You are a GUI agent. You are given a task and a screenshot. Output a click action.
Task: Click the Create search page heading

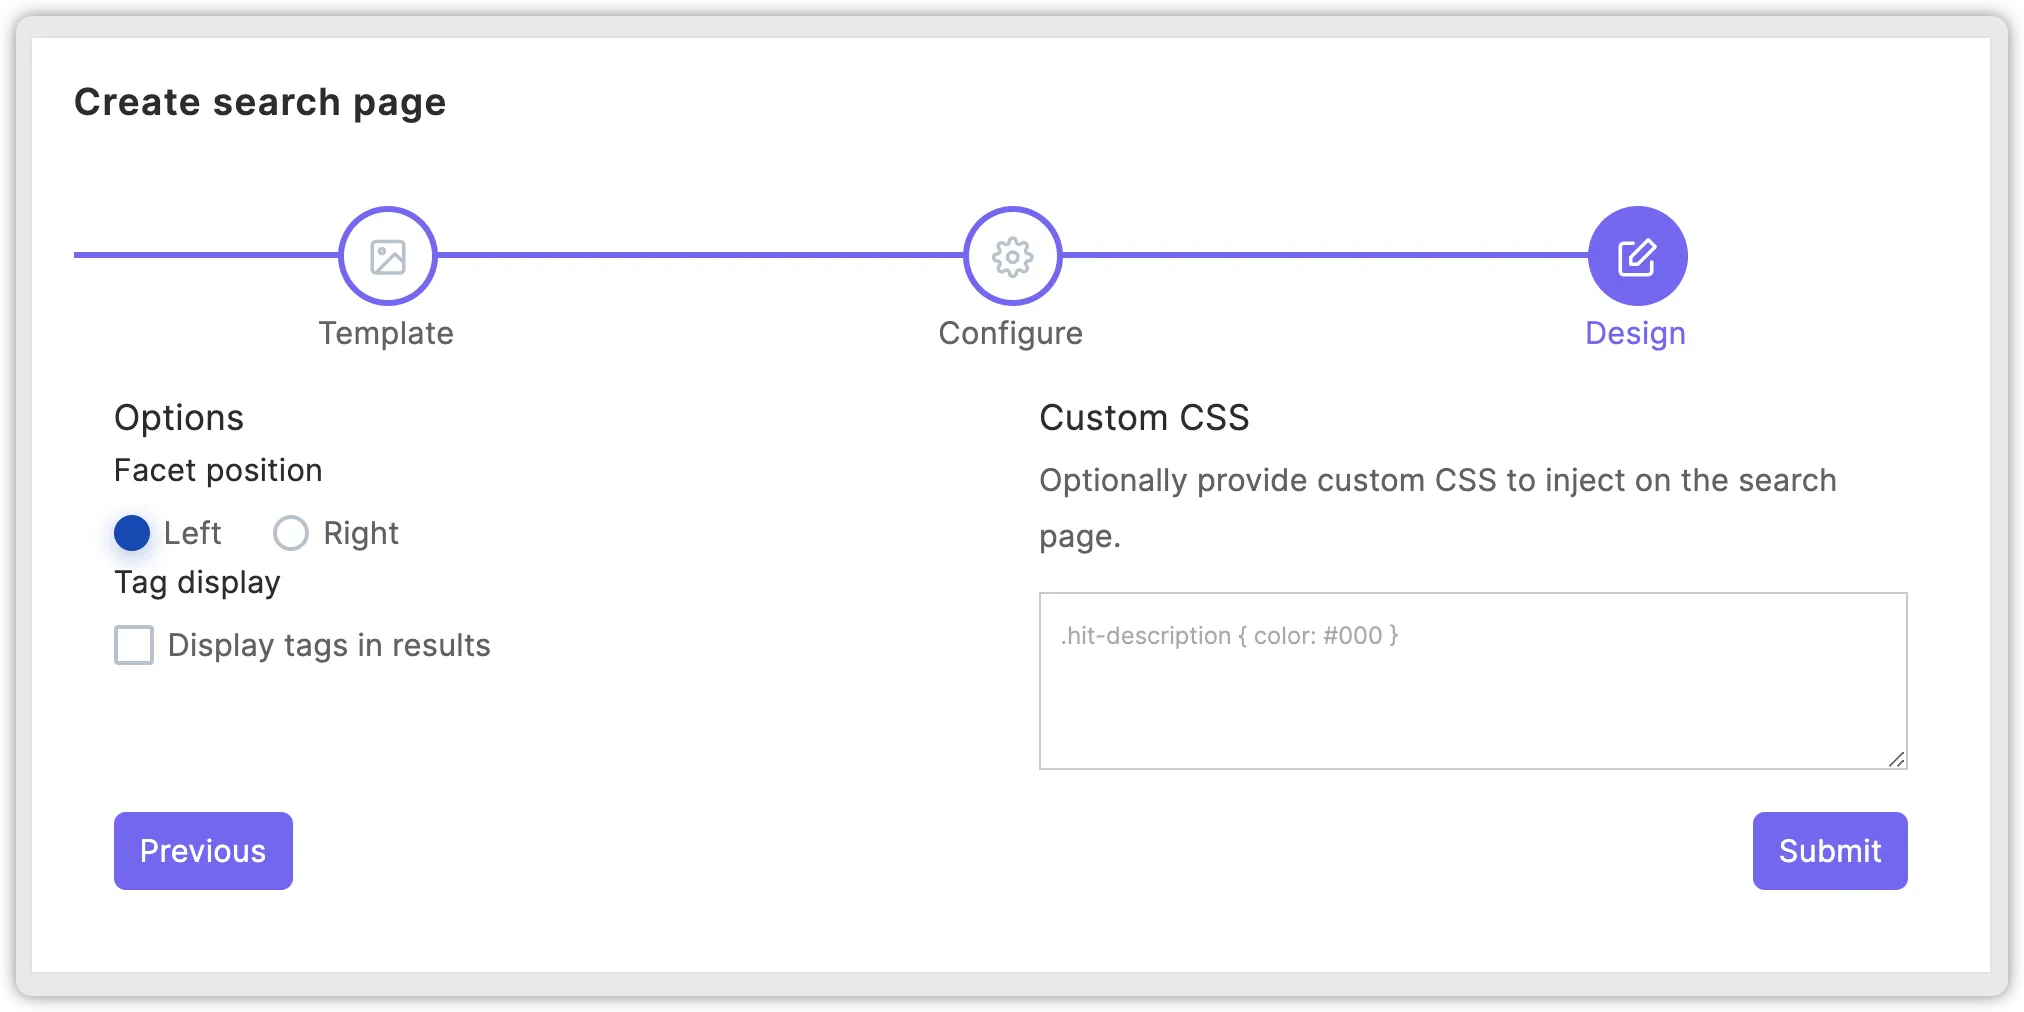[x=261, y=101]
